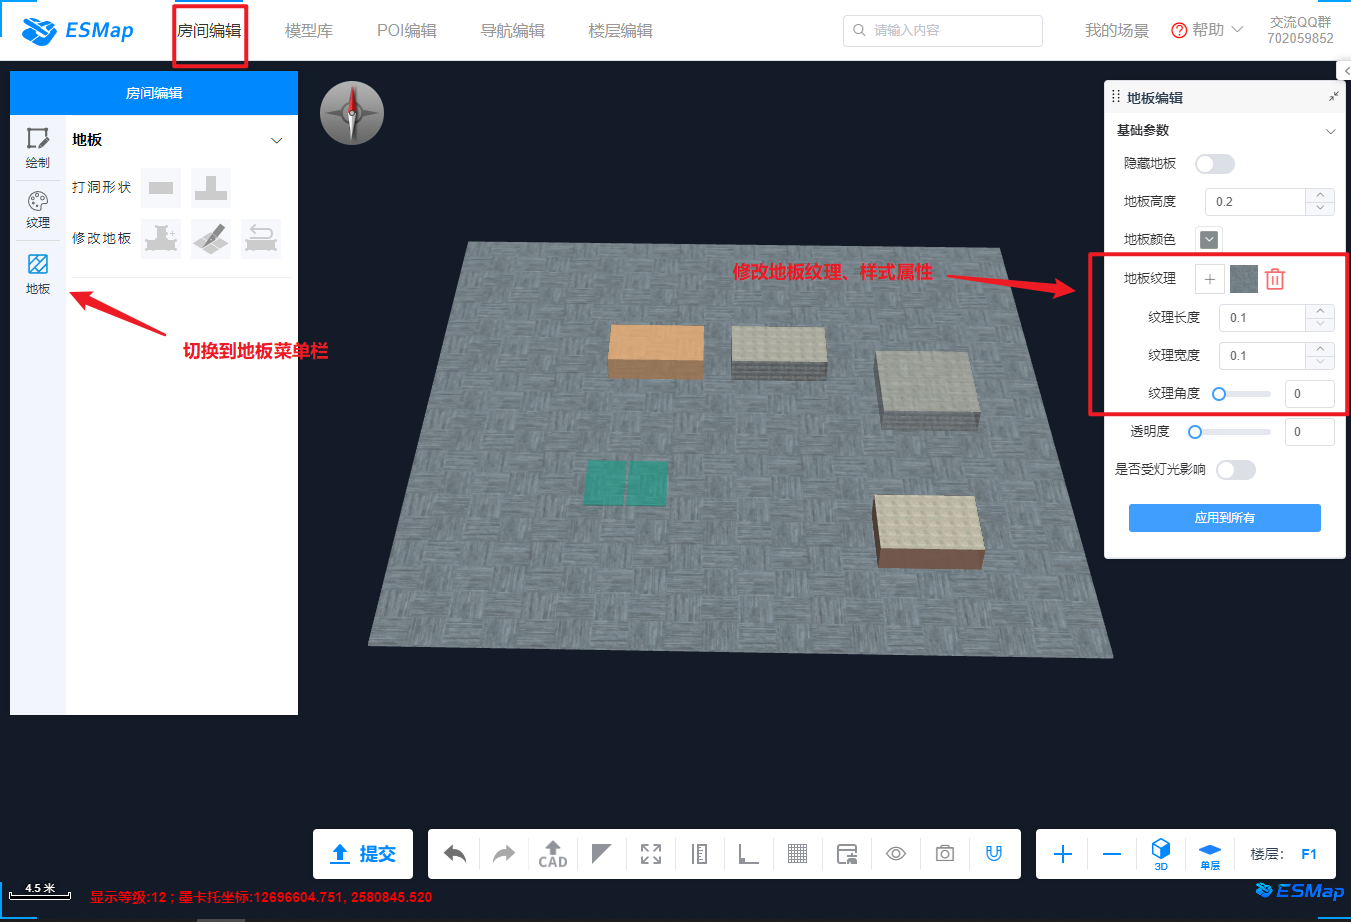This screenshot has height=922, width=1351.
Task: Click the 应用到所有 button
Action: [x=1224, y=518]
